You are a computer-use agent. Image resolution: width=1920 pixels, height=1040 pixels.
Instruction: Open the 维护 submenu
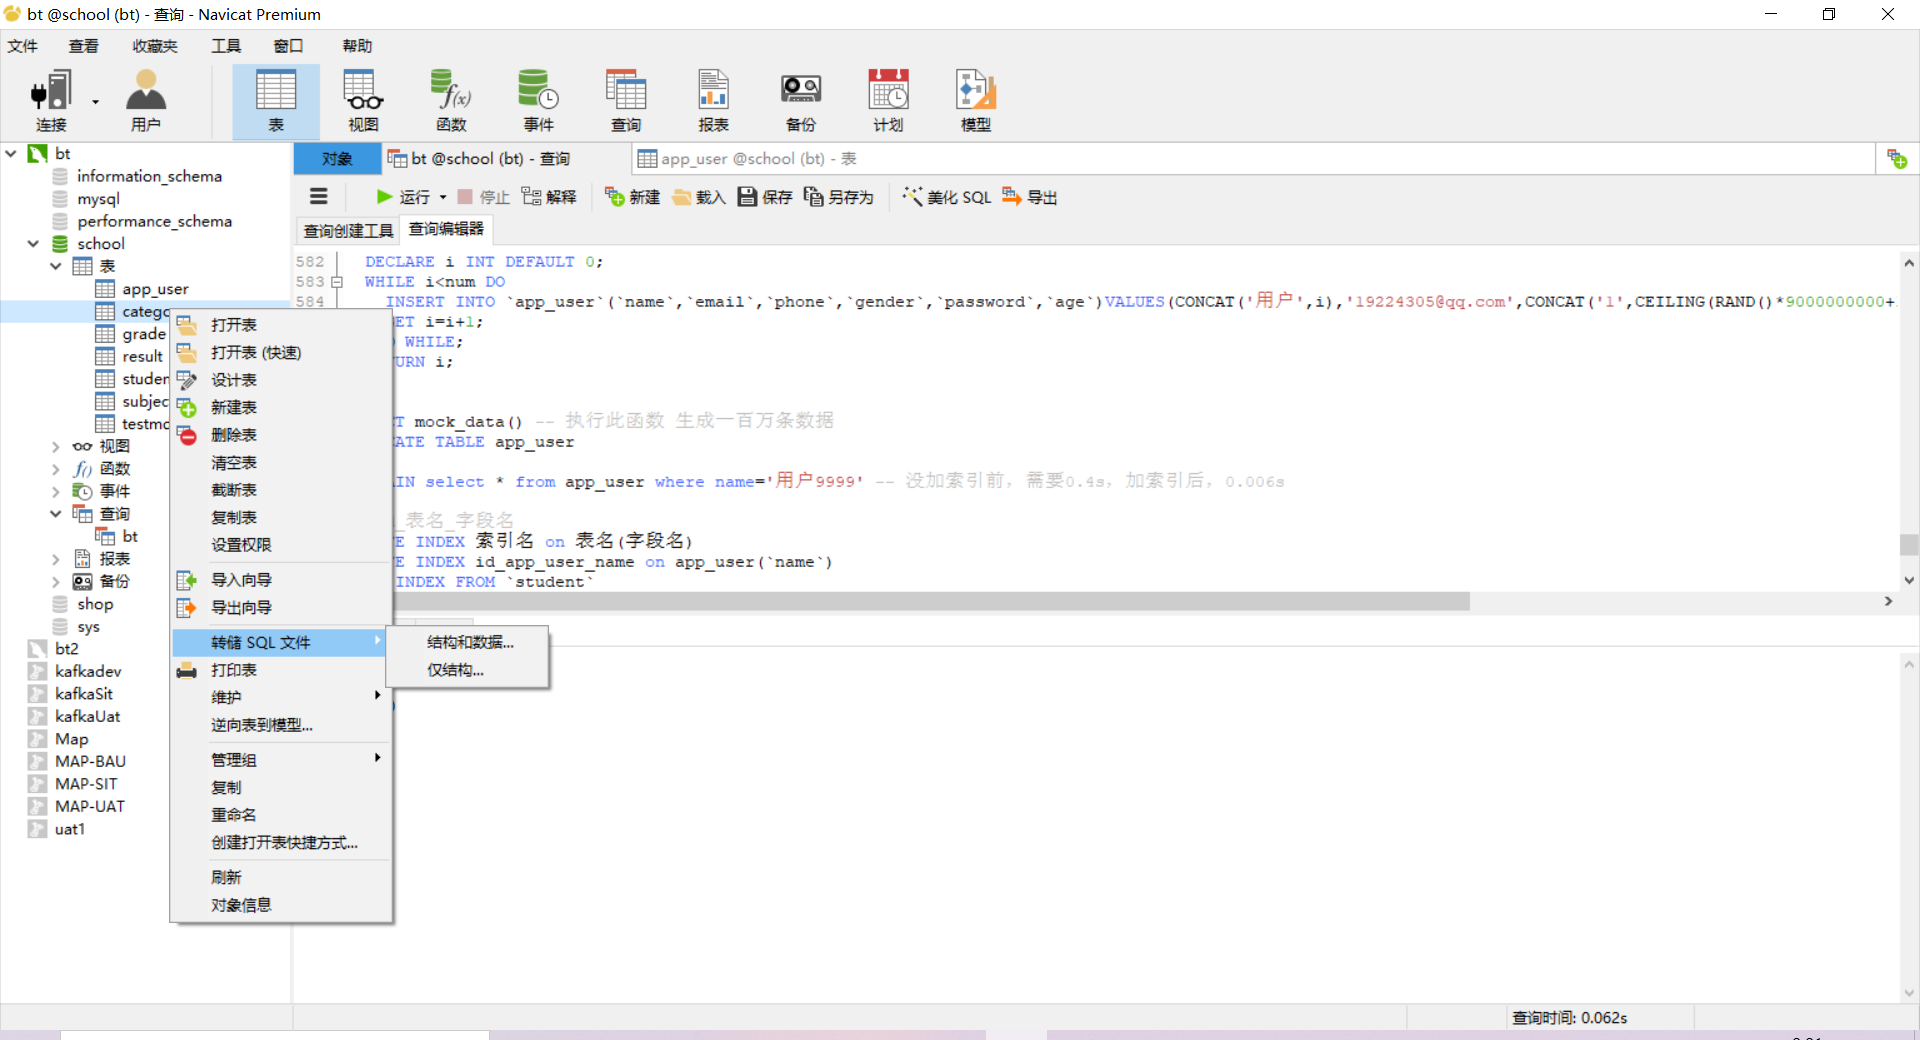click(x=280, y=697)
